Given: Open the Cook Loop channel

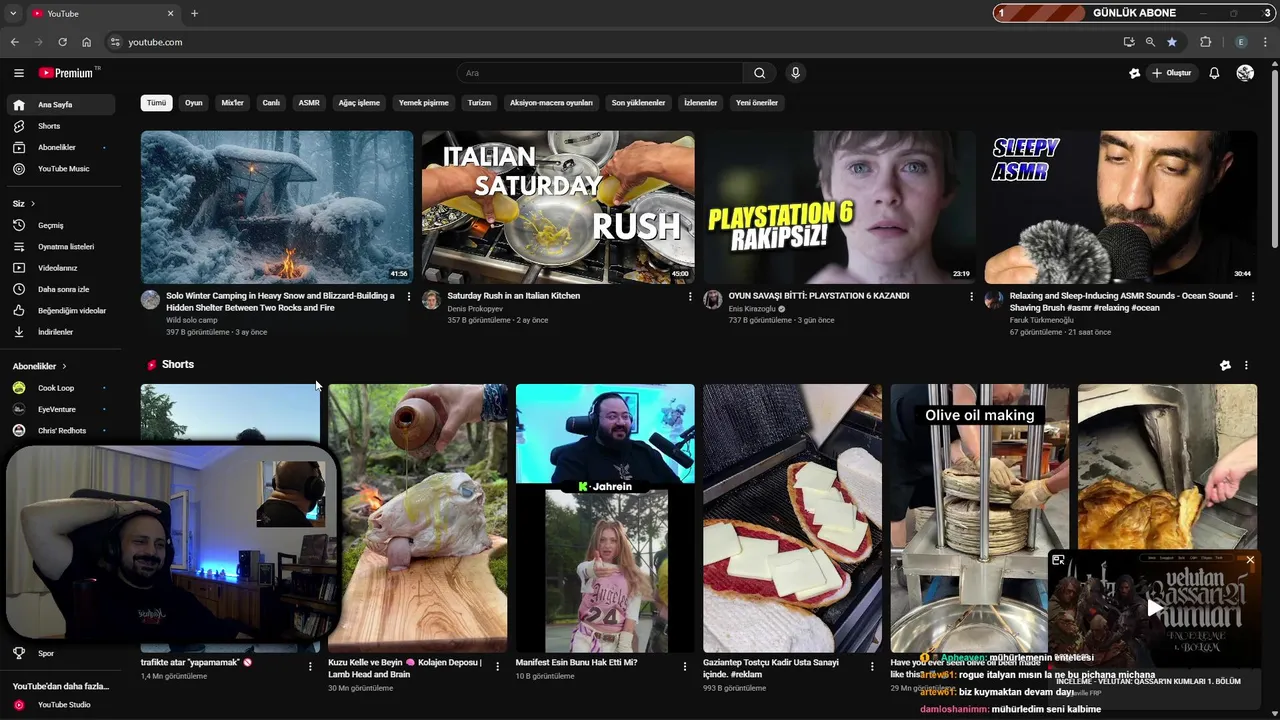Looking at the screenshot, I should pos(61,388).
